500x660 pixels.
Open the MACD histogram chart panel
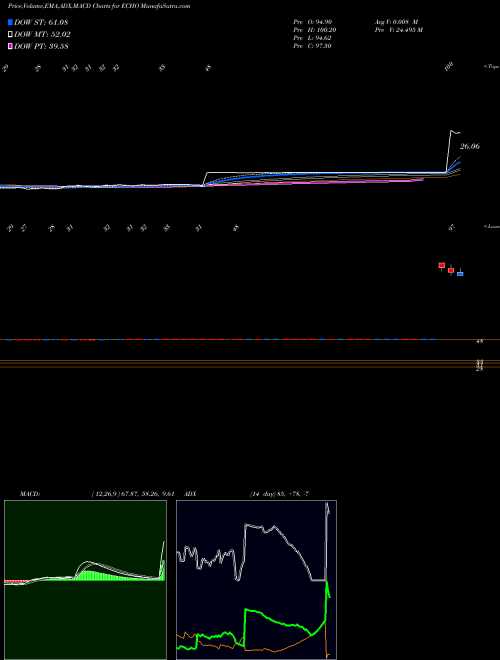pos(85,580)
